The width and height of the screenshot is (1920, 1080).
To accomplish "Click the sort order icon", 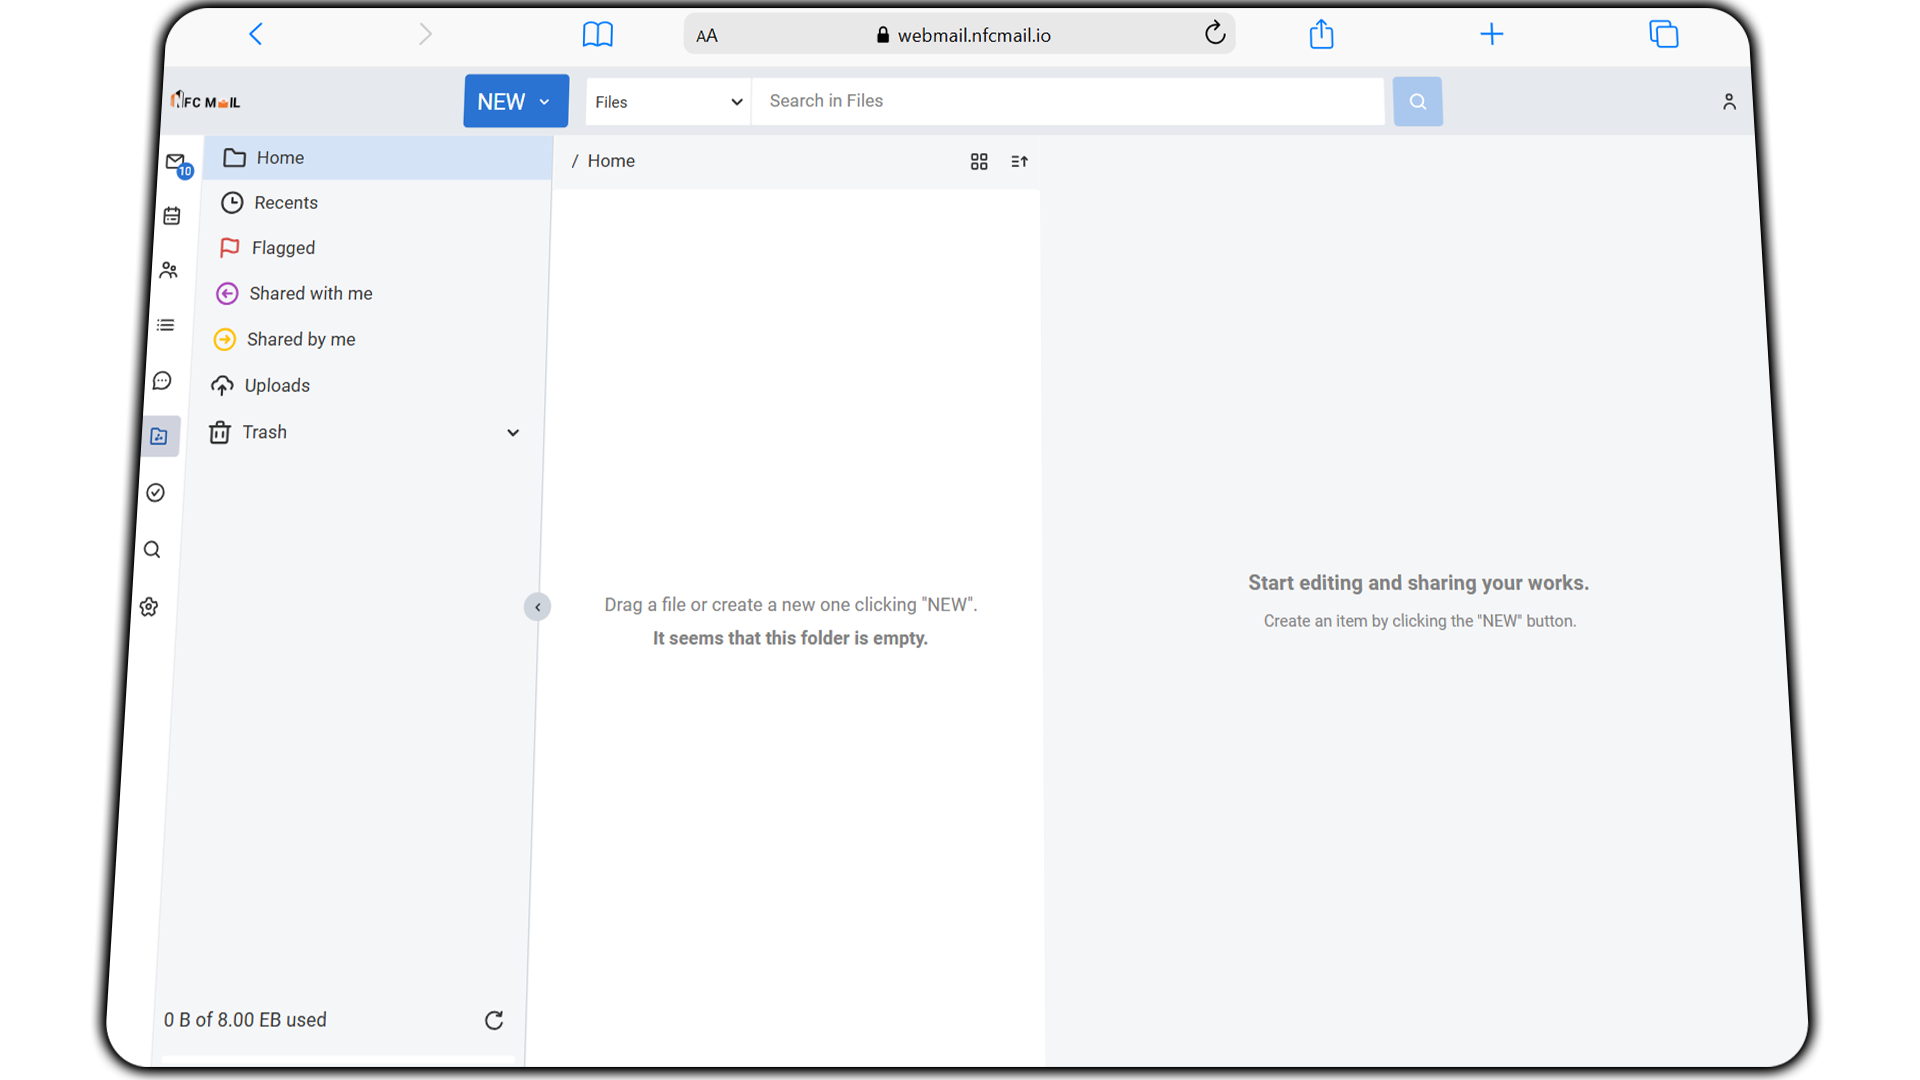I will pos(1019,161).
